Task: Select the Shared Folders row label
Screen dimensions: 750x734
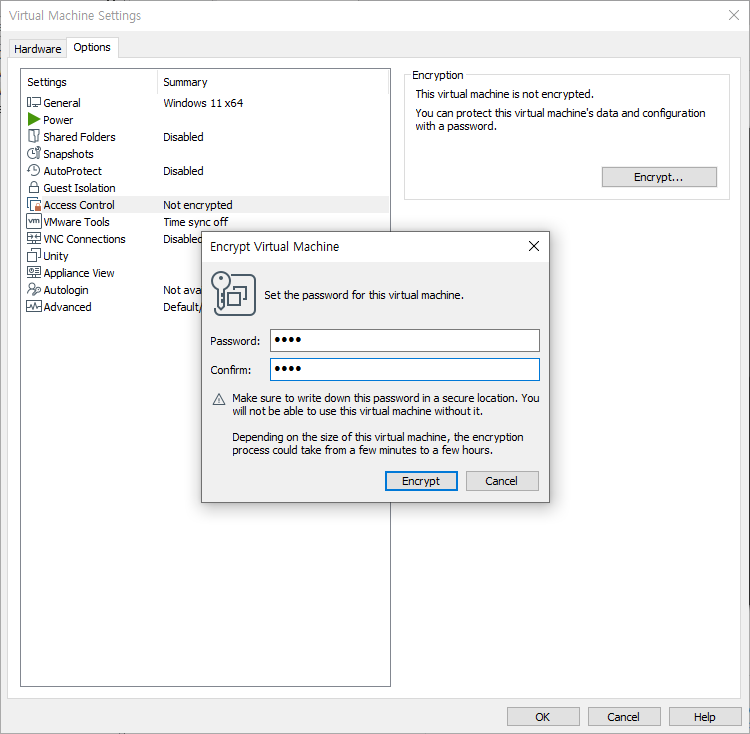Action: click(79, 137)
